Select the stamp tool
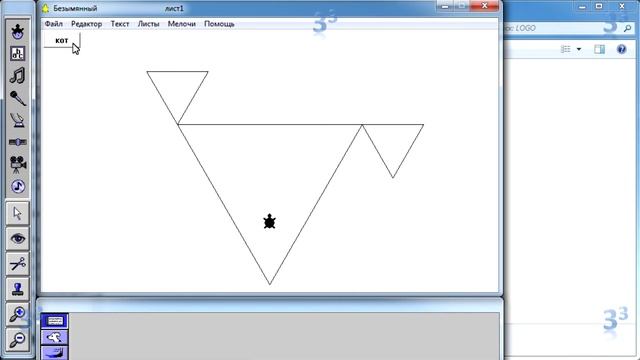This screenshot has width=640, height=360. pos(18,289)
